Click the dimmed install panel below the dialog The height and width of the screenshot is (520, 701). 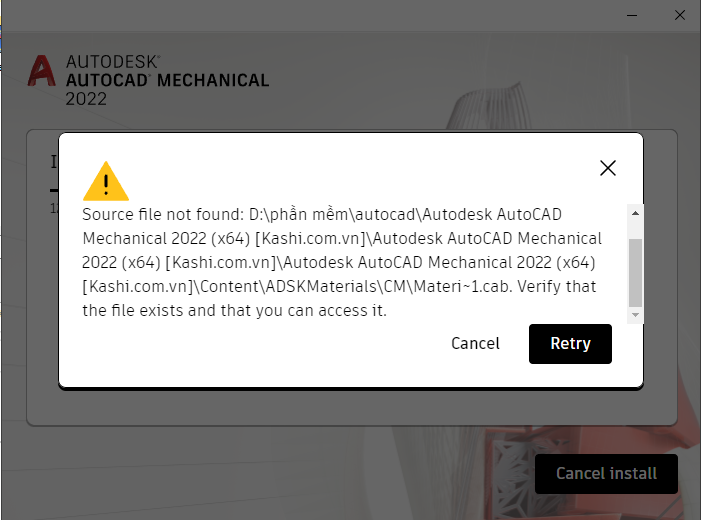[352, 408]
